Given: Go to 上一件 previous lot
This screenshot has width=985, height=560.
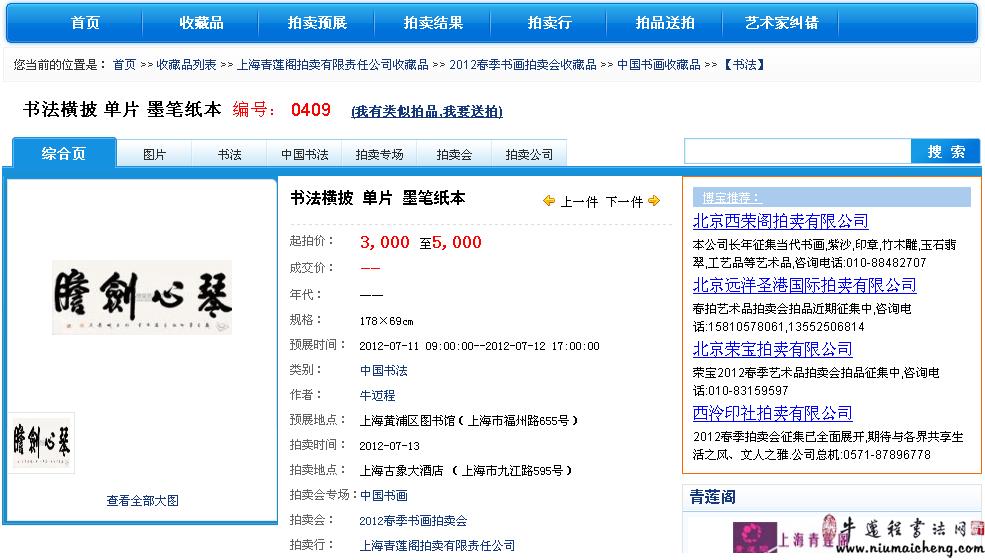Looking at the screenshot, I should click(579, 202).
